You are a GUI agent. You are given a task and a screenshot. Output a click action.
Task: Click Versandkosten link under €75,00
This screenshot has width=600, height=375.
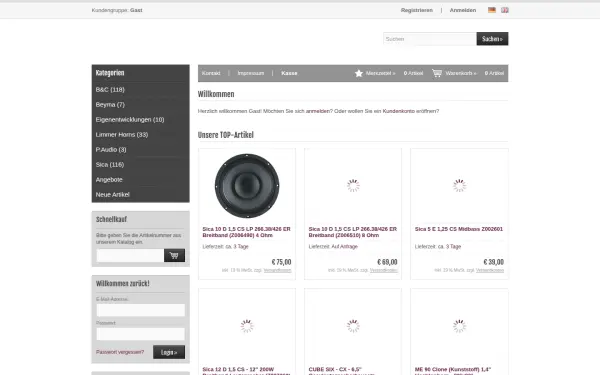277,270
